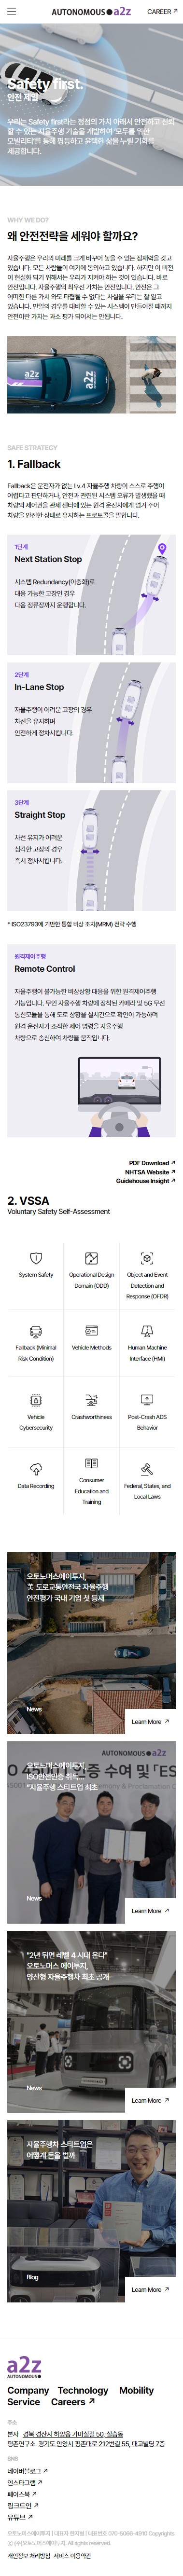Image resolution: width=183 pixels, height=2576 pixels.
Task: Open the Mobility footer menu item
Action: (x=136, y=2390)
